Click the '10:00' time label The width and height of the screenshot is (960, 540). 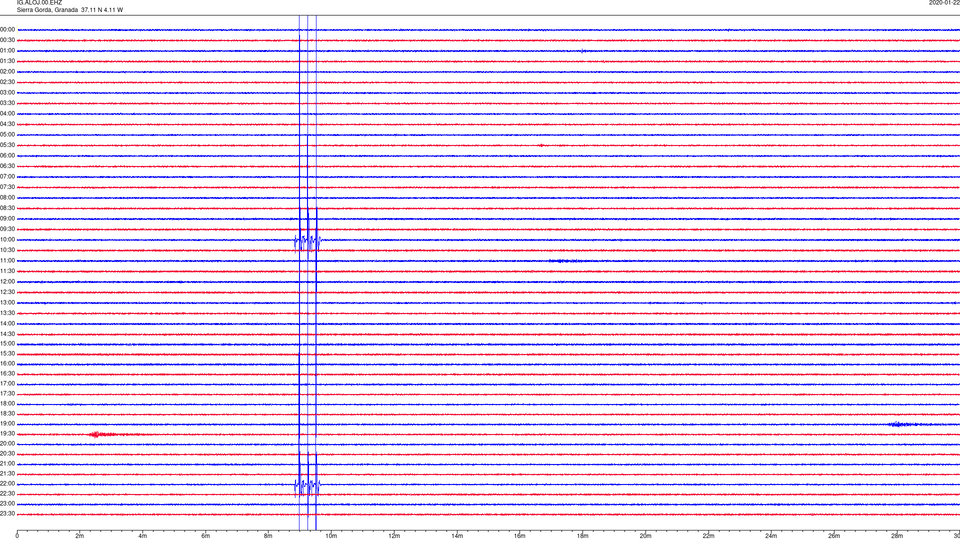point(8,240)
